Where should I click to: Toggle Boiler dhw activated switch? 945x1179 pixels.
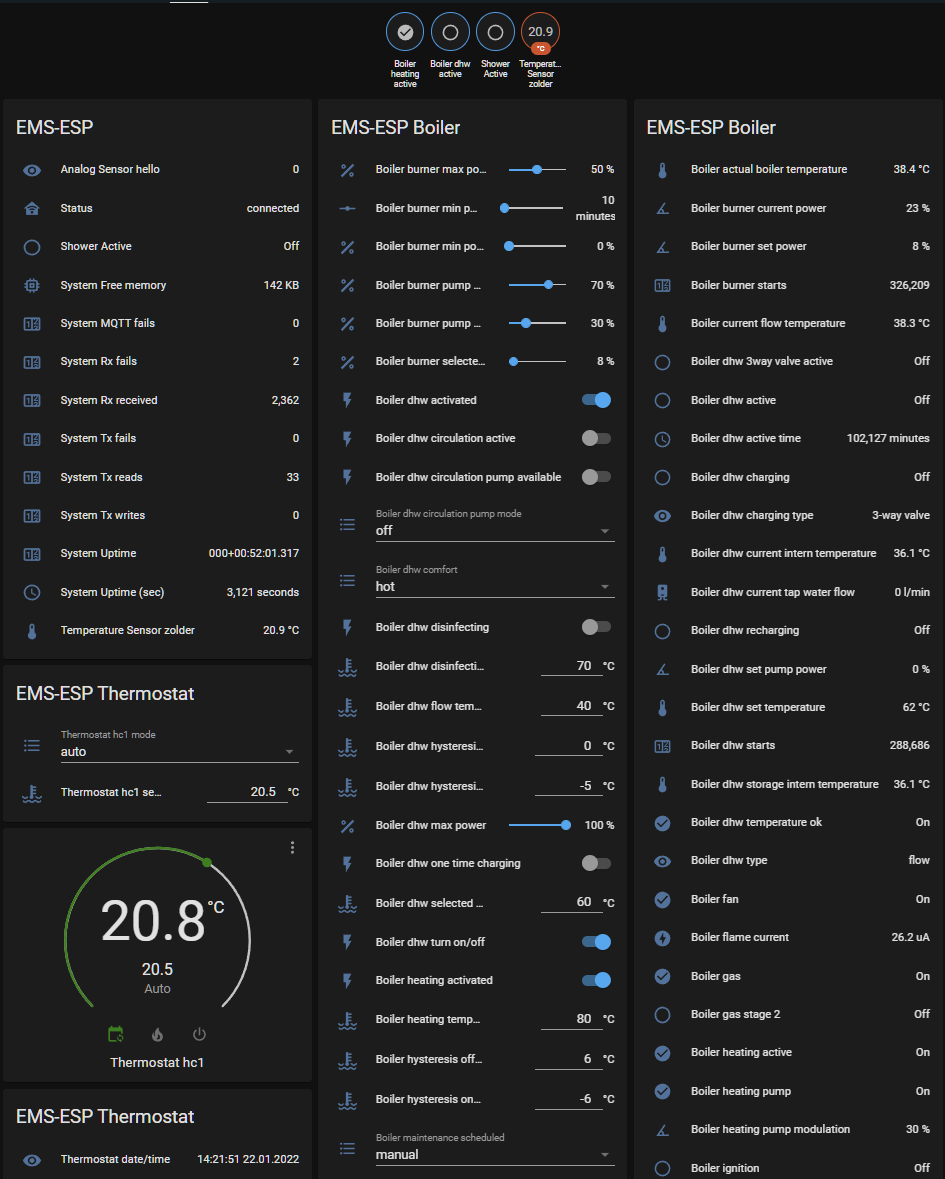click(x=596, y=400)
